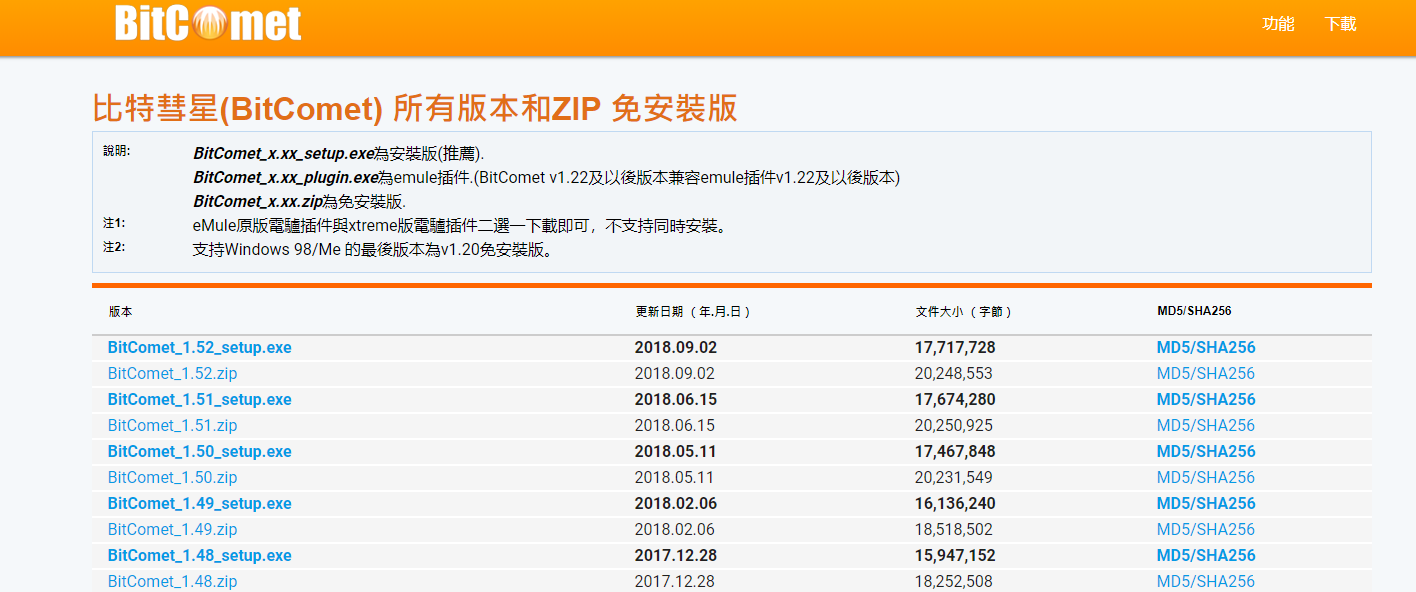Download BitComet_1.51.zip
This screenshot has height=592, width=1416.
(172, 426)
